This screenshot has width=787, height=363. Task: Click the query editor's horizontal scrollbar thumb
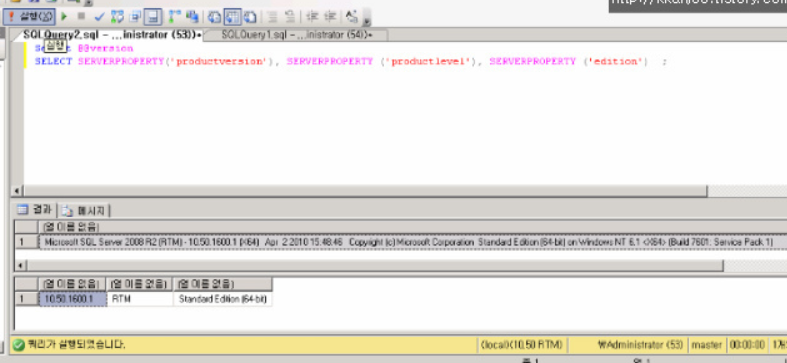[x=365, y=191]
